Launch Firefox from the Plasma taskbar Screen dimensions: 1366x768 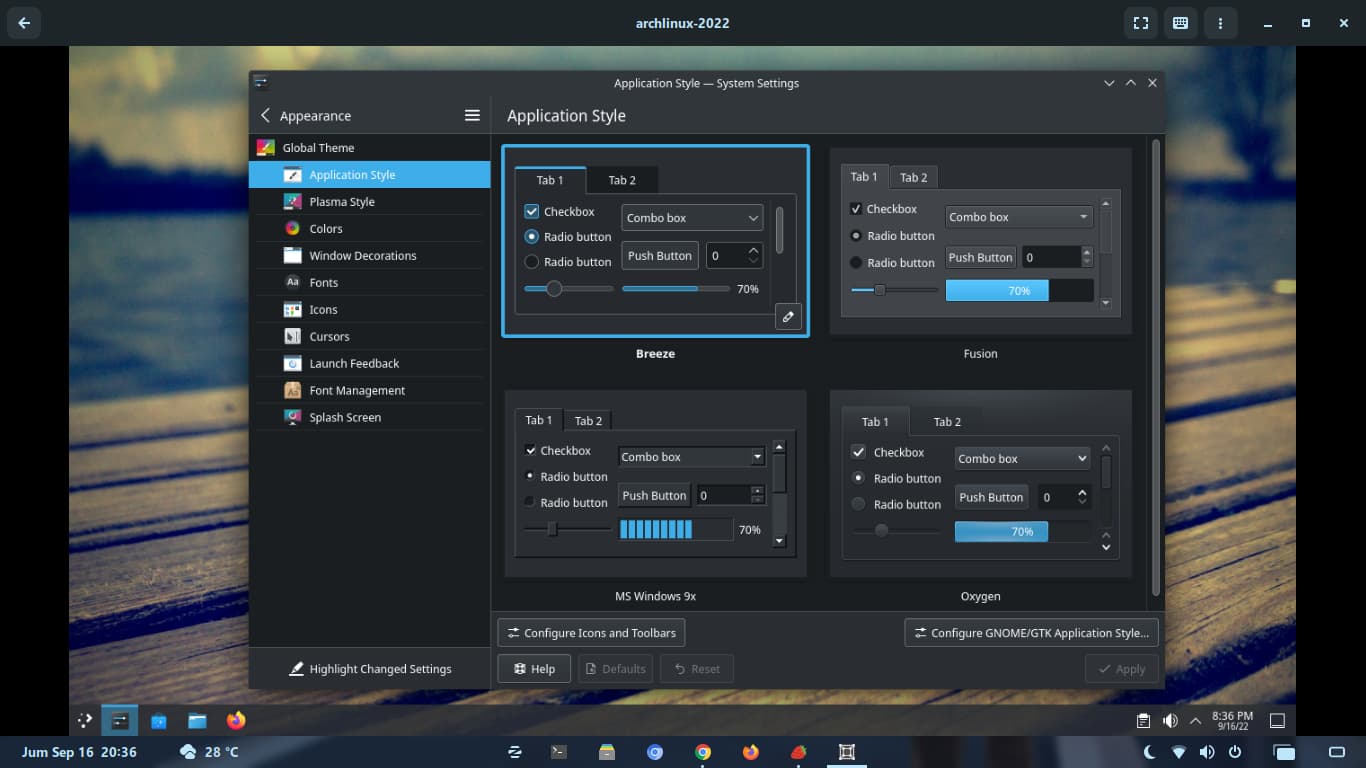[x=236, y=720]
